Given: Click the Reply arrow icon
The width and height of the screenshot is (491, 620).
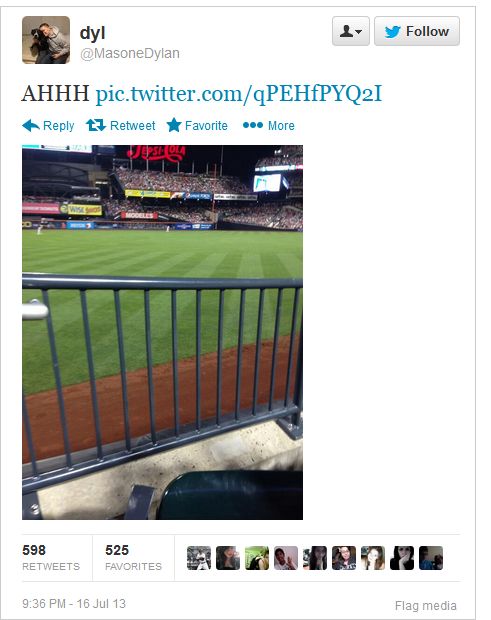Looking at the screenshot, I should pyautogui.click(x=31, y=125).
